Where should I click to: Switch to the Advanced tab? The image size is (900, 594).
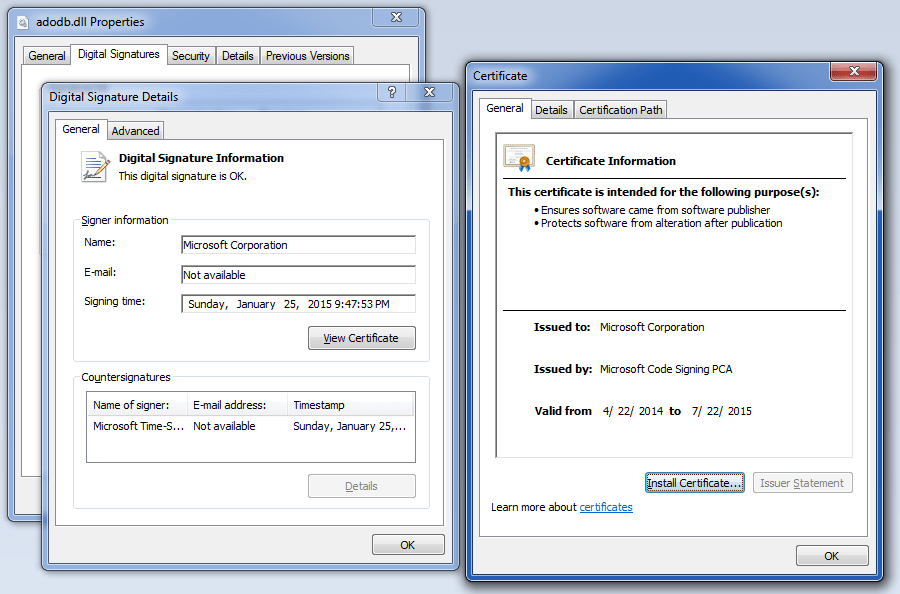tap(135, 130)
